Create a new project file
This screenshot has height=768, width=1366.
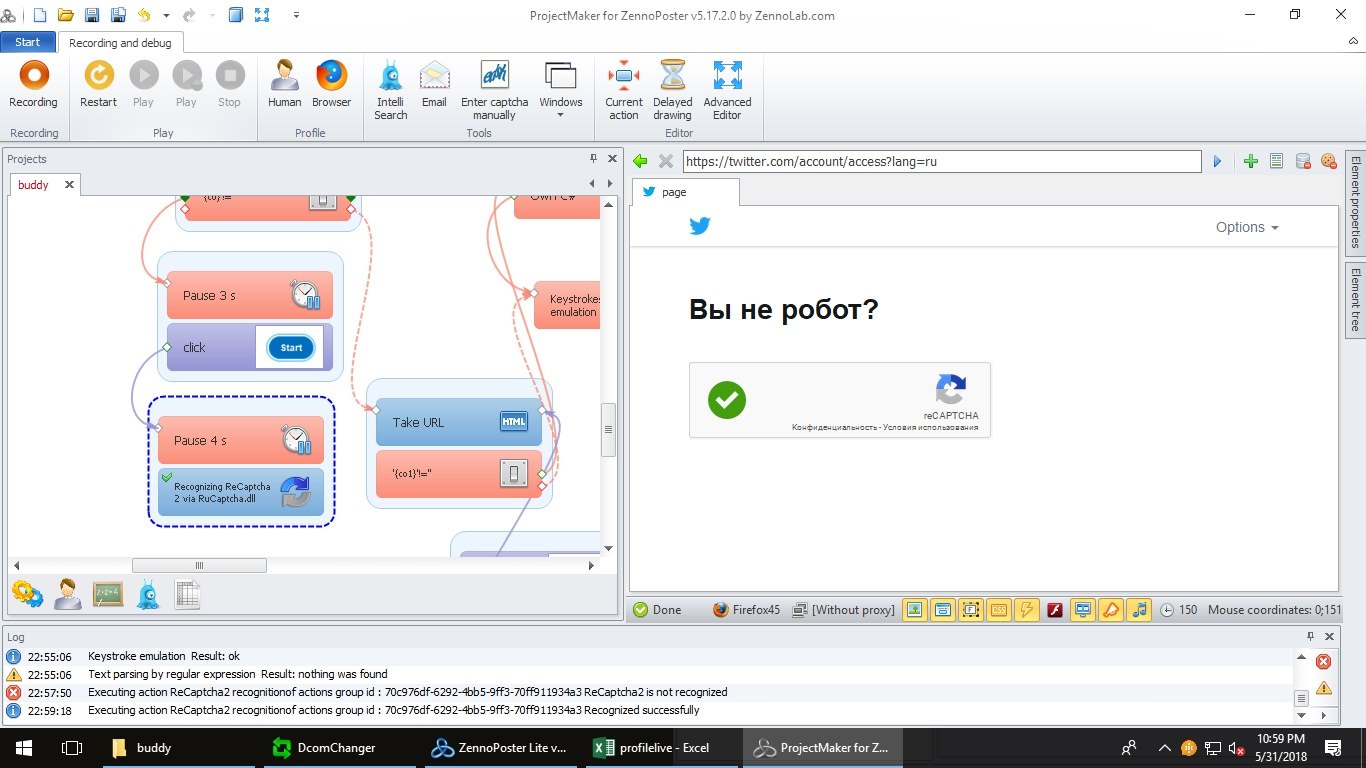click(x=39, y=15)
